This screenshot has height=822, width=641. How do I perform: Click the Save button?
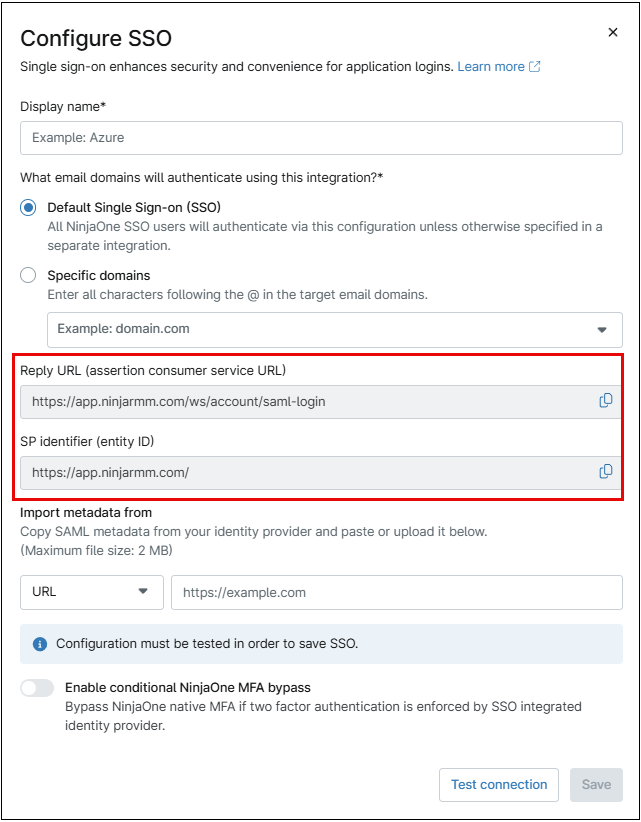(x=596, y=785)
